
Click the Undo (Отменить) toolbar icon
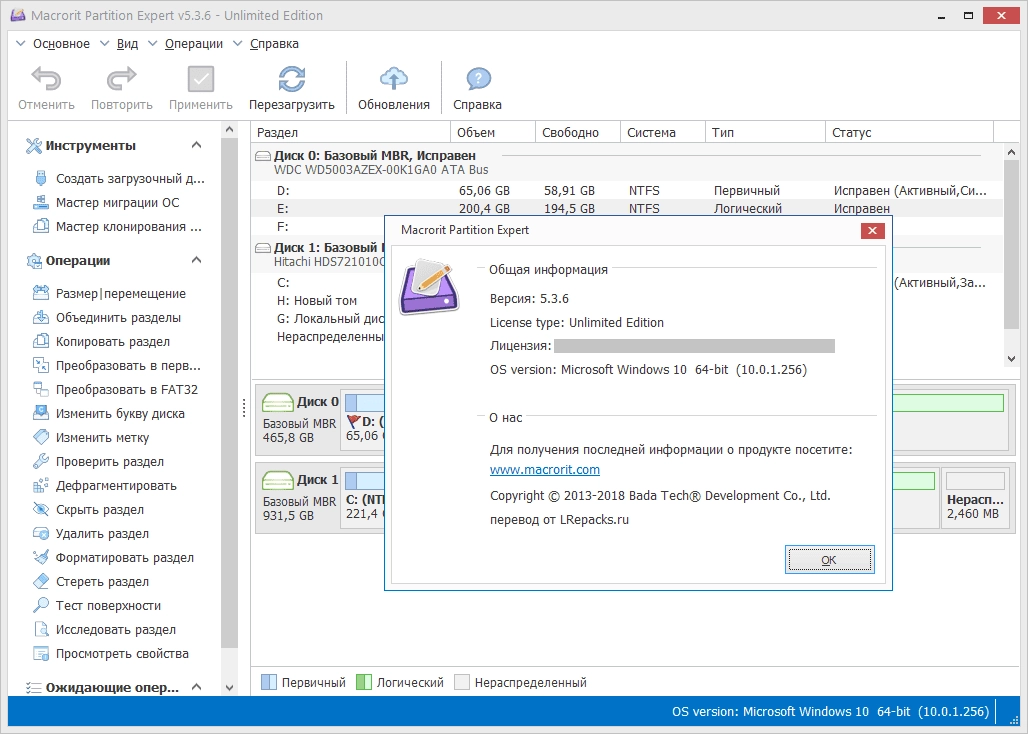click(46, 79)
